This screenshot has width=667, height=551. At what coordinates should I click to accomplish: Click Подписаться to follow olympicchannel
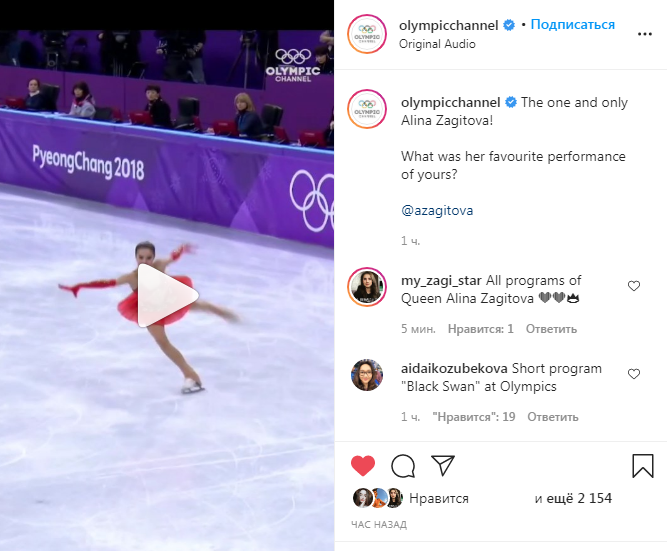[573, 25]
